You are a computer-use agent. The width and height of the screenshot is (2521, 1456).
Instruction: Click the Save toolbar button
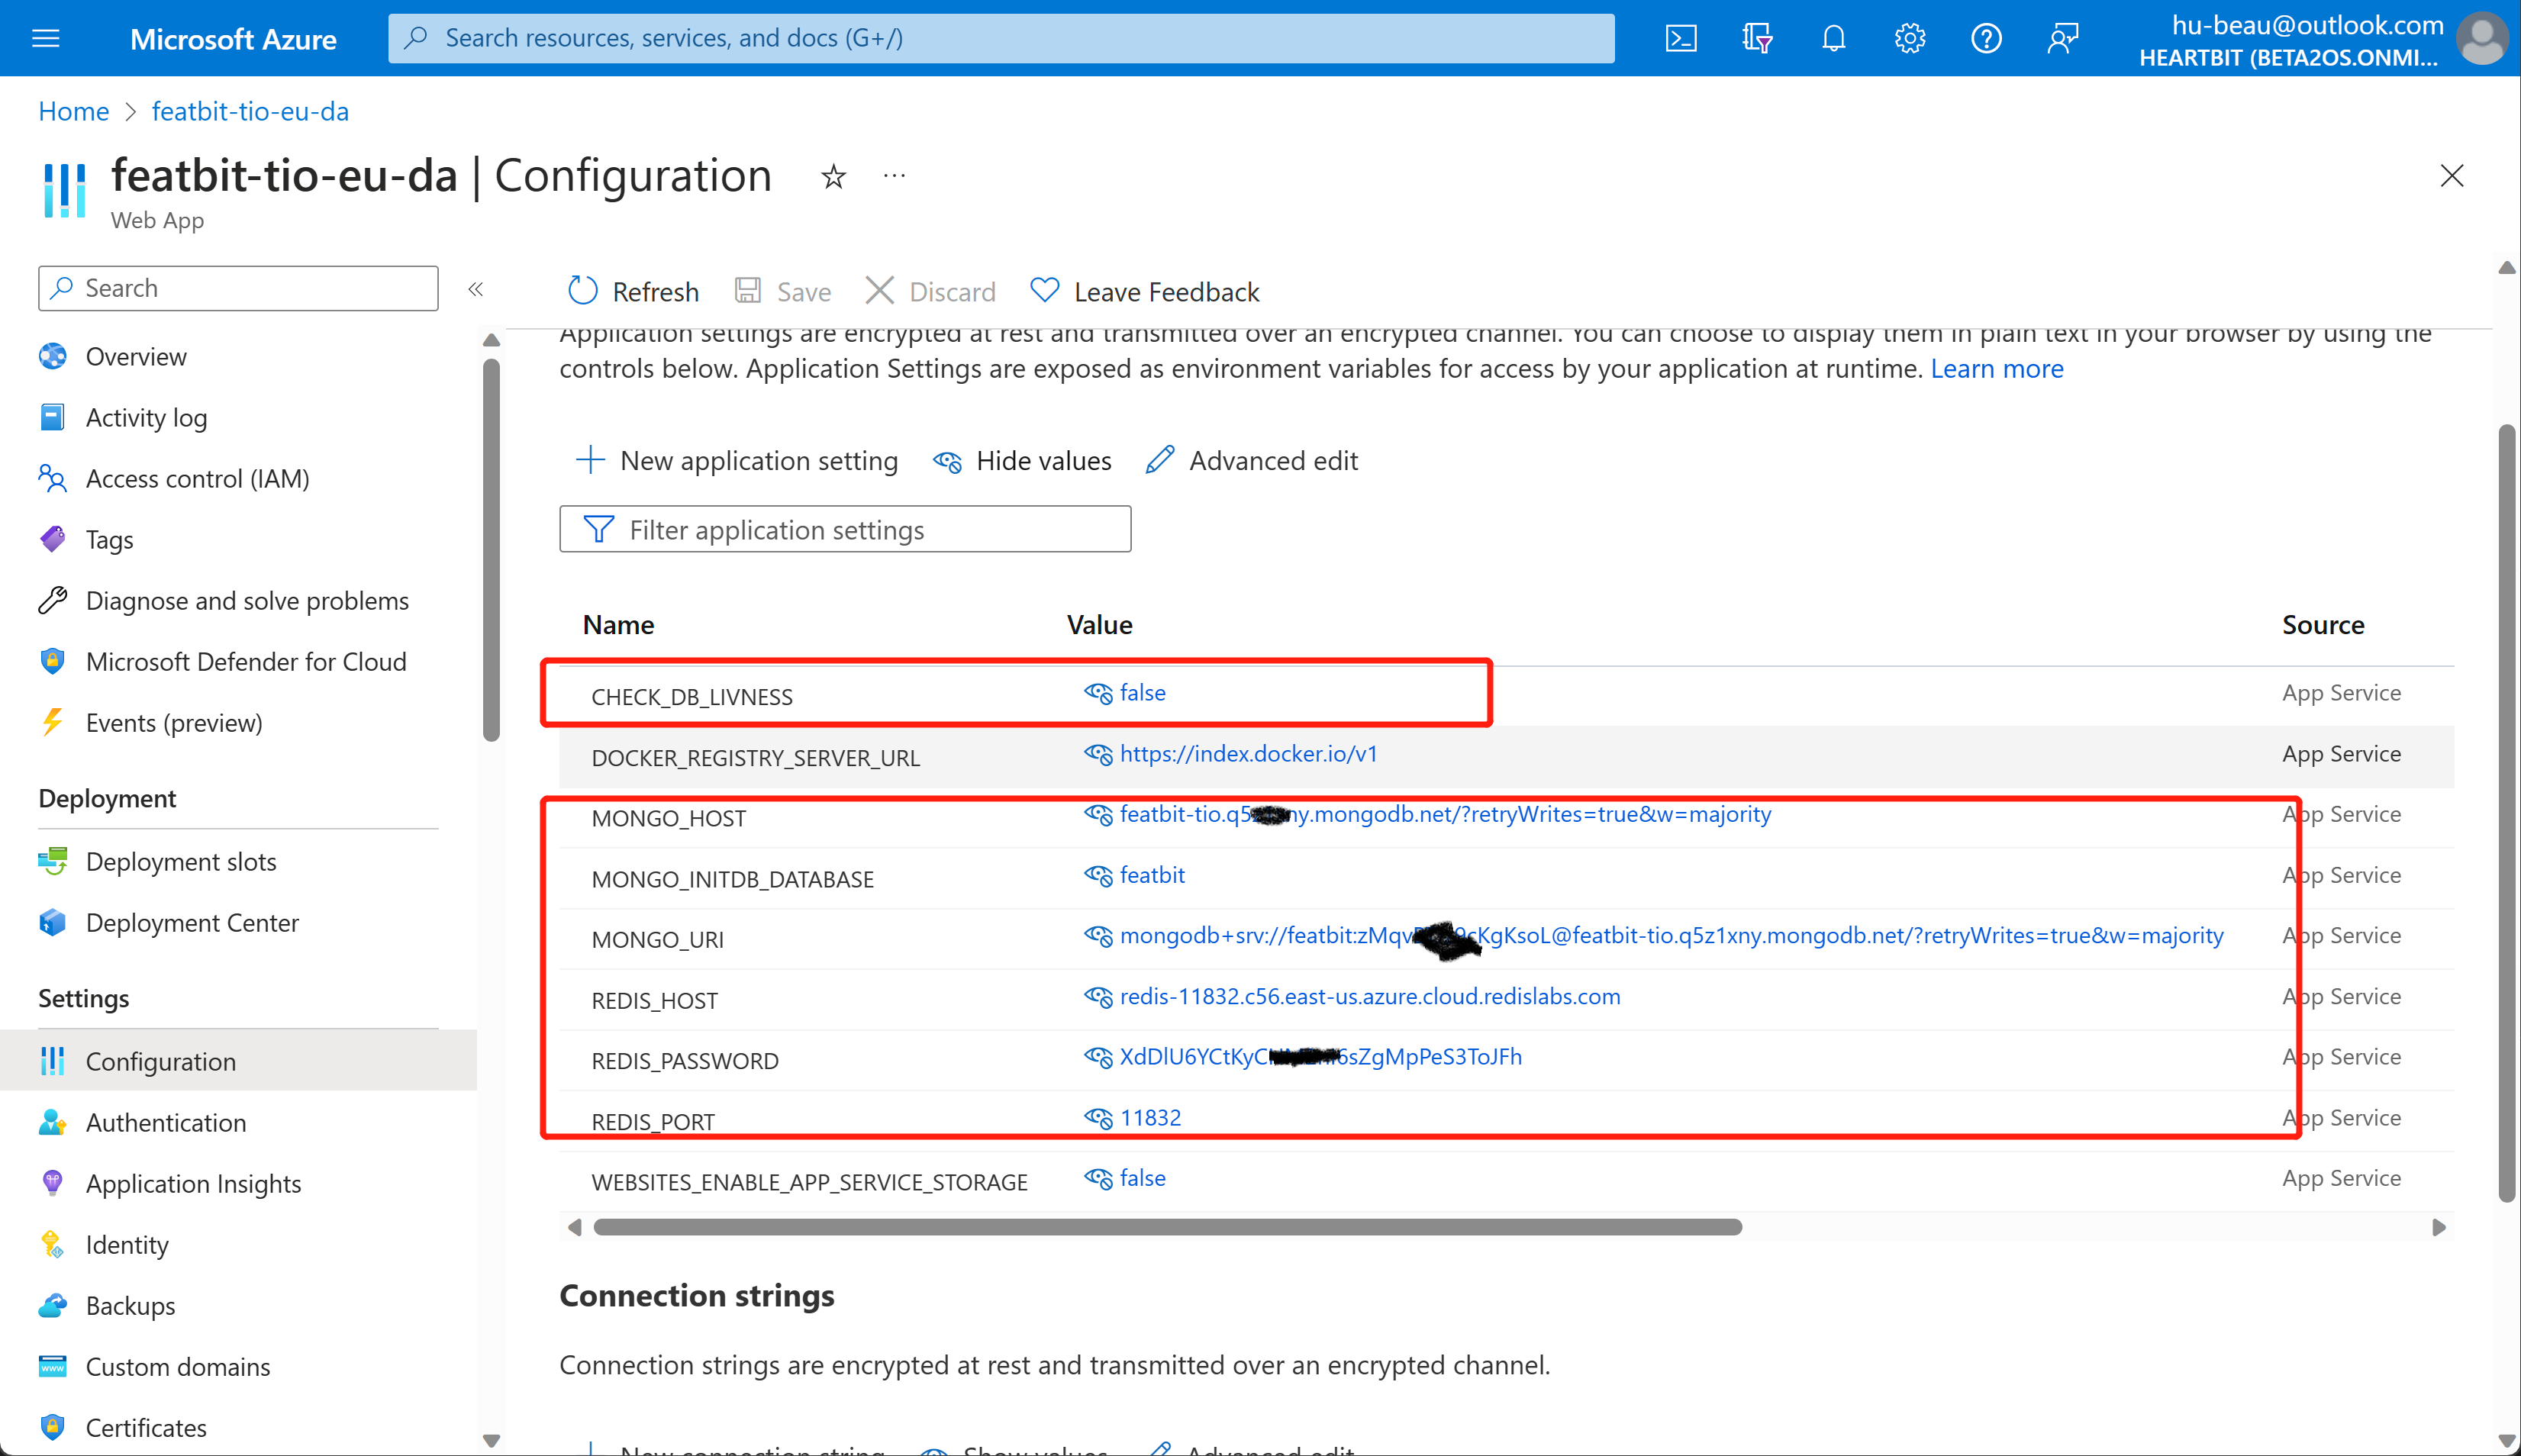pyautogui.click(x=783, y=291)
